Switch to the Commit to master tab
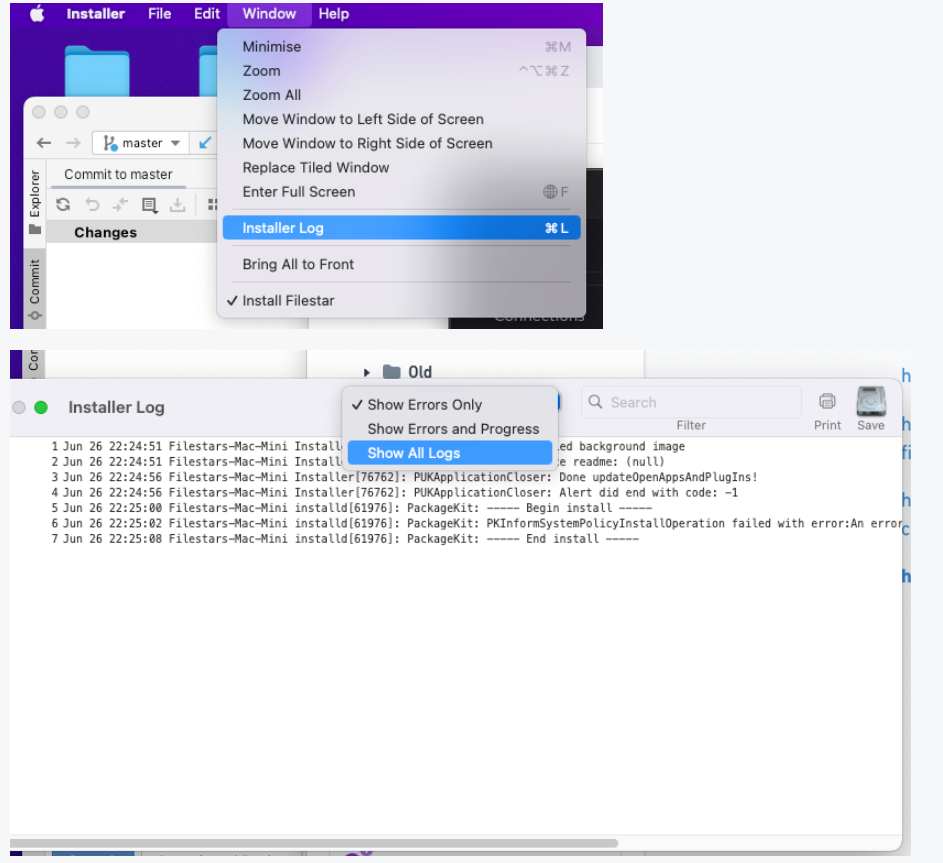Image resolution: width=943 pixels, height=863 pixels. coord(118,174)
